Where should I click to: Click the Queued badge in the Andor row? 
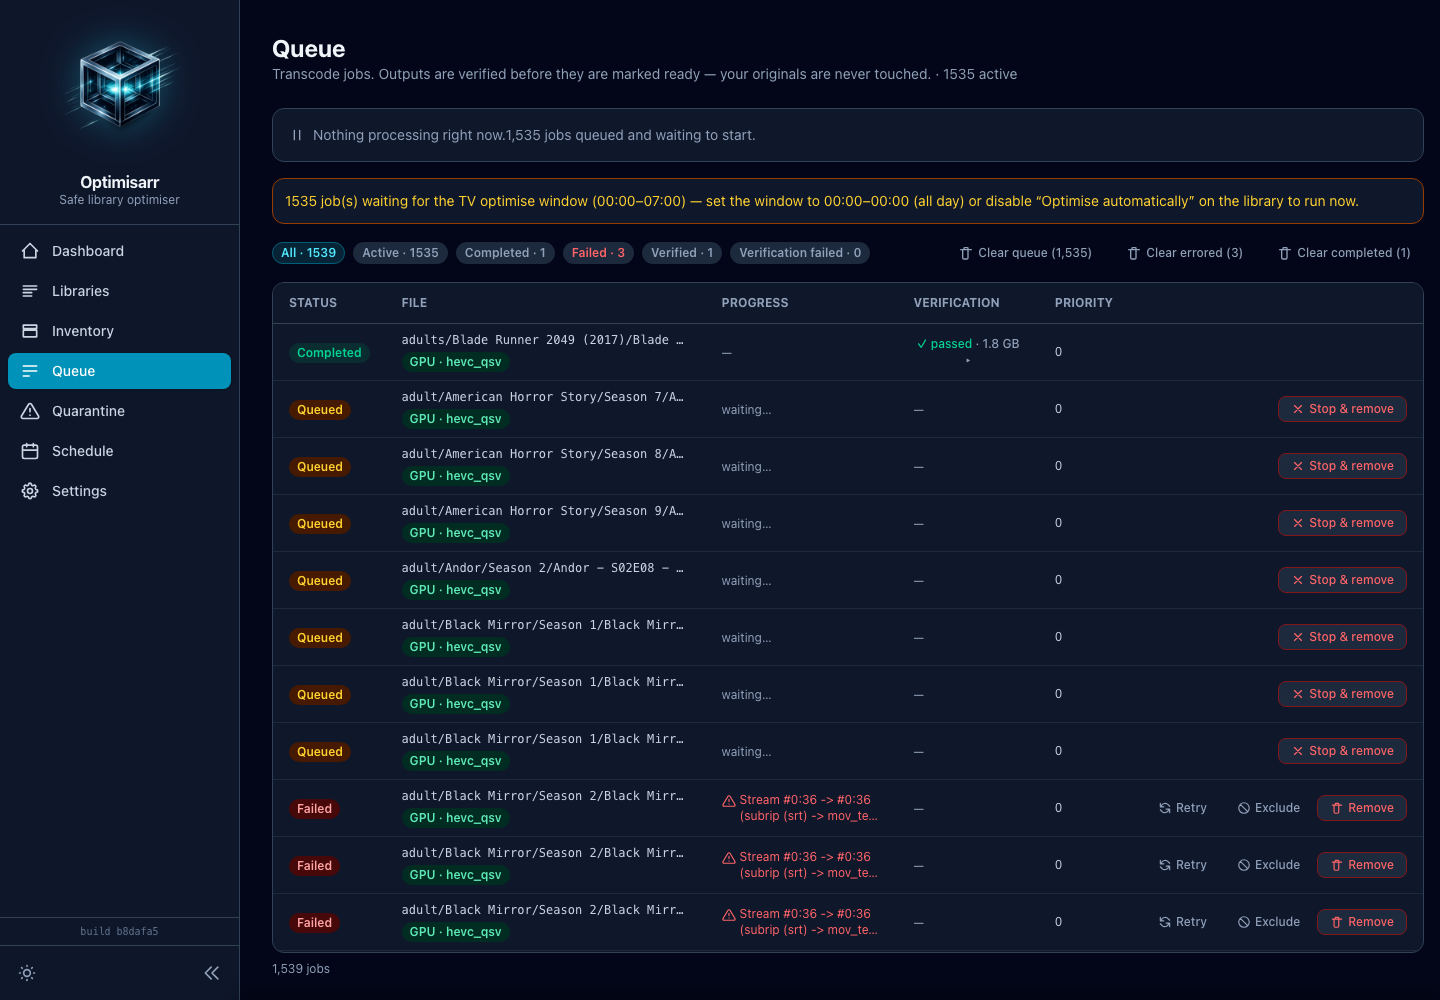(x=320, y=581)
